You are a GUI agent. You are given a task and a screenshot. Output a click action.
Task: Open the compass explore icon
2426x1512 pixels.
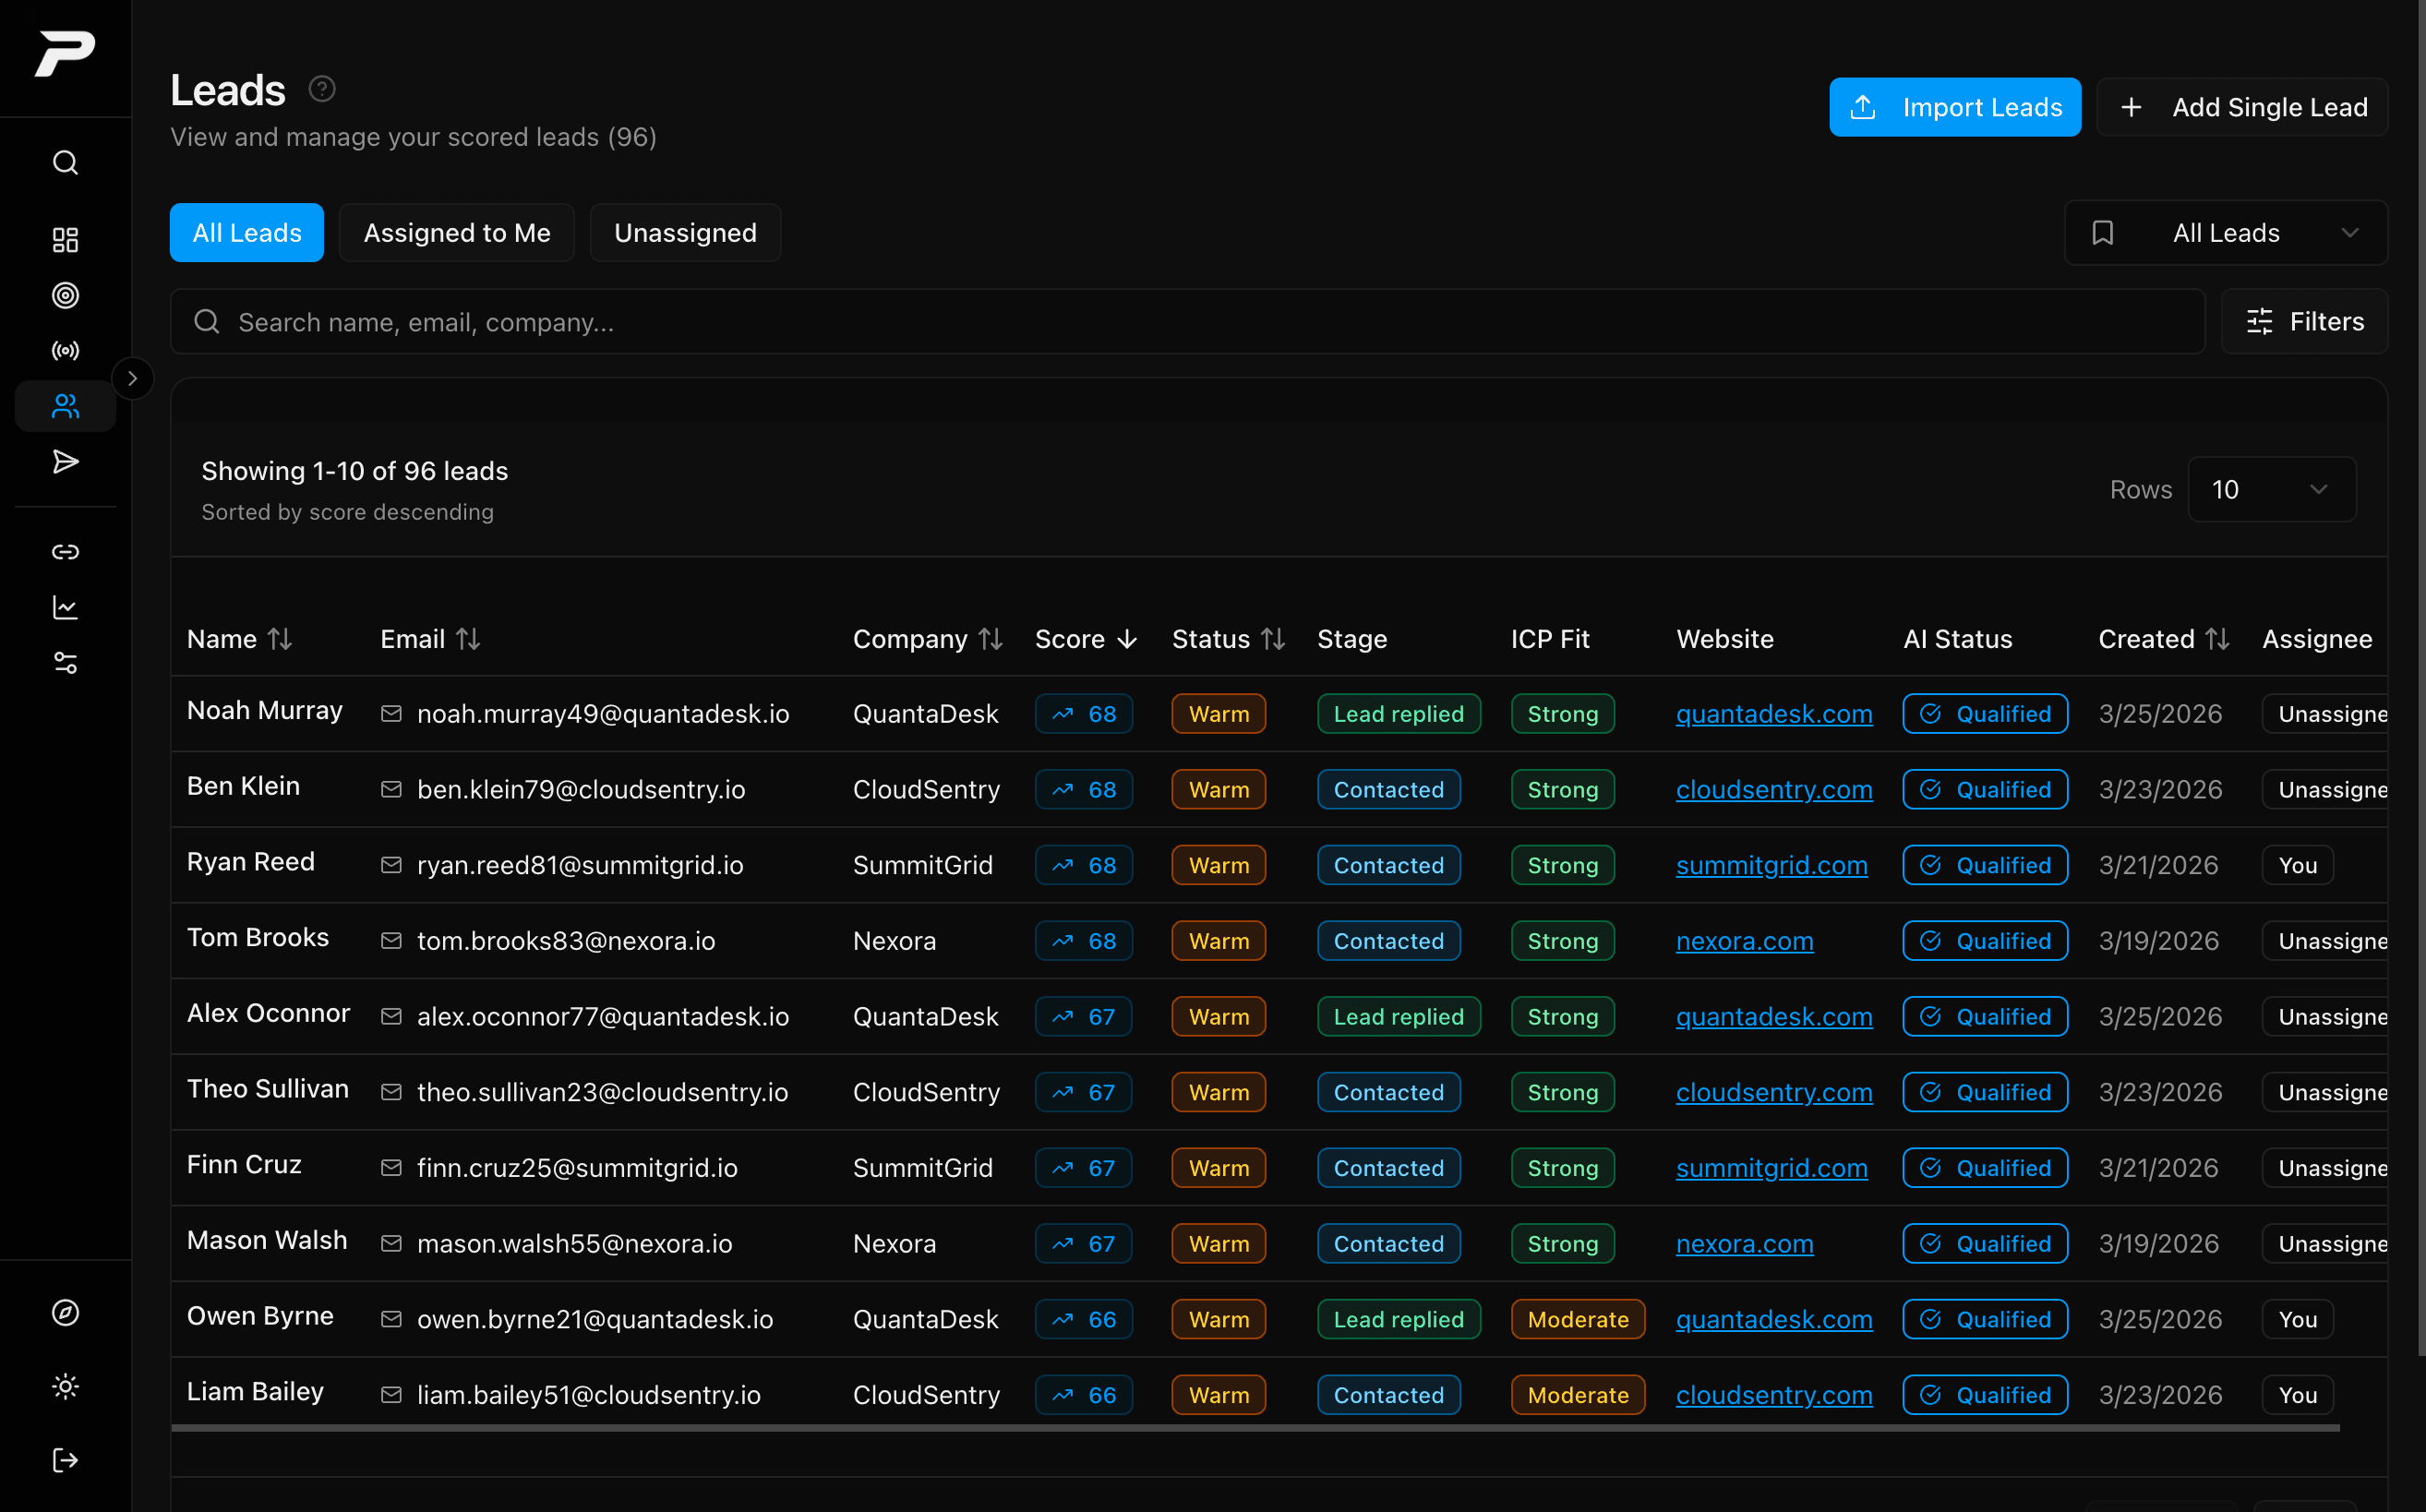pyautogui.click(x=65, y=1312)
